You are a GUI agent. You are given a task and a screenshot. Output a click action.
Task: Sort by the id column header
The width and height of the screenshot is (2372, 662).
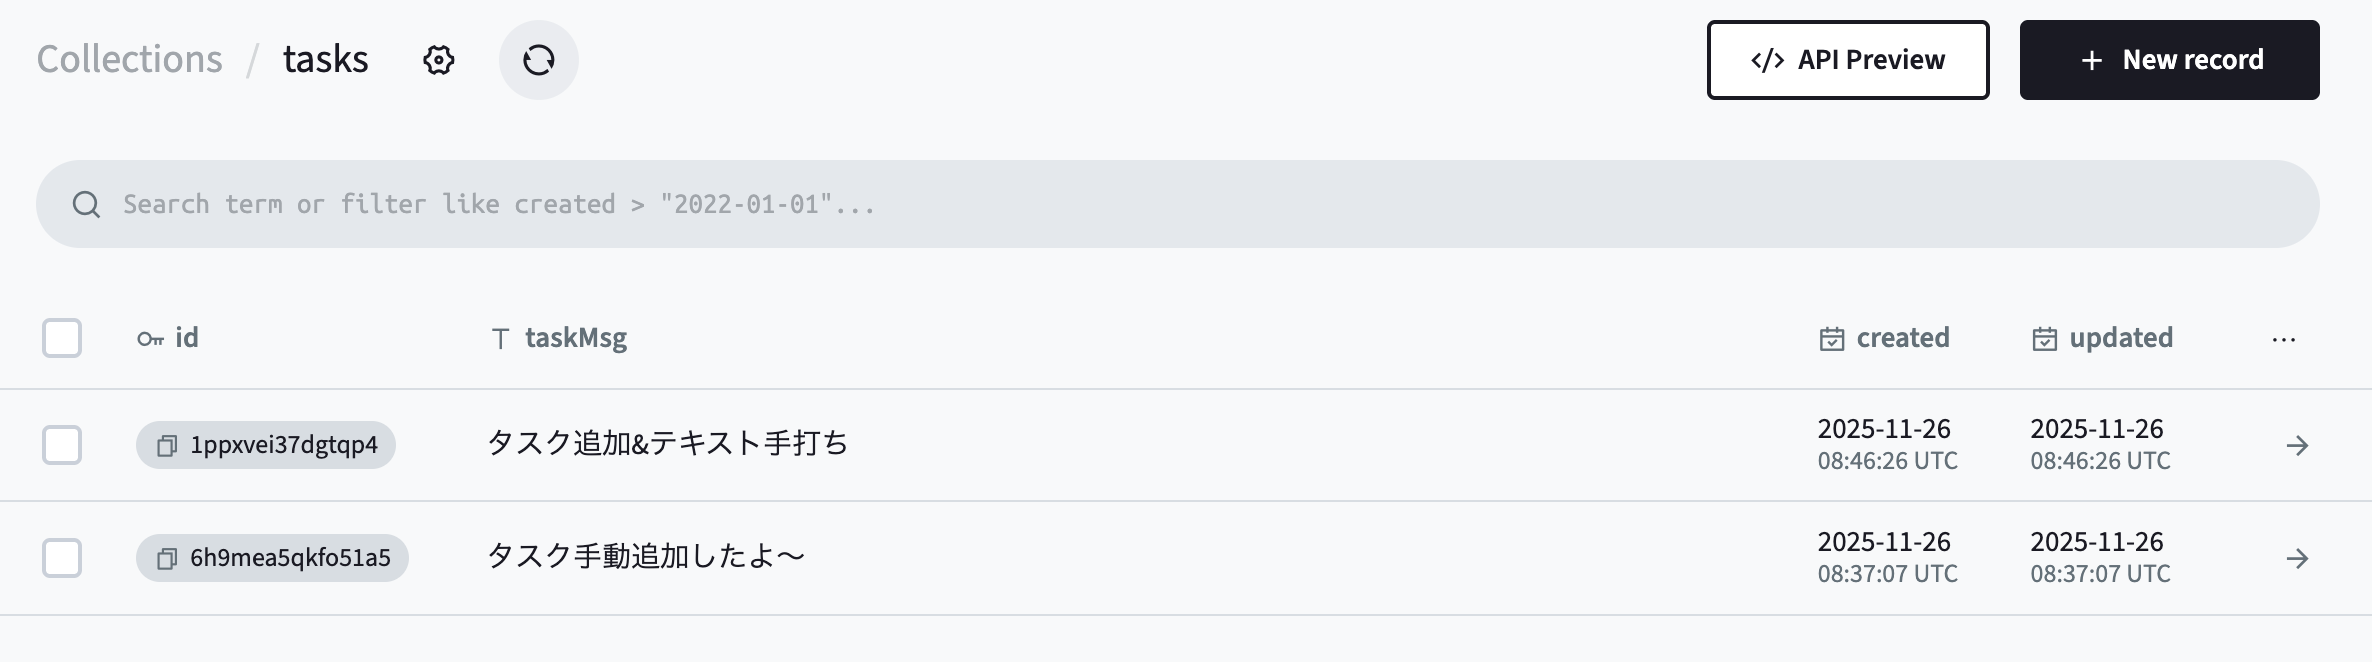tap(168, 338)
